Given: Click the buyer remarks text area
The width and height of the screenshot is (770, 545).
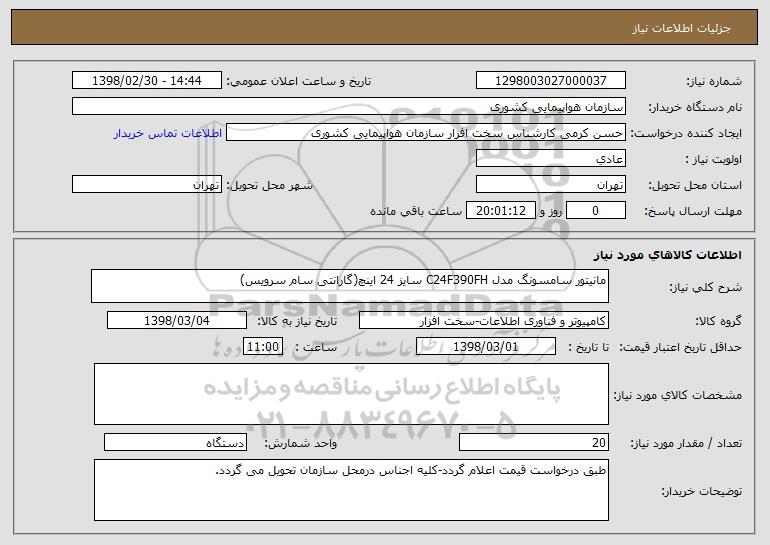Looking at the screenshot, I should (351, 490).
